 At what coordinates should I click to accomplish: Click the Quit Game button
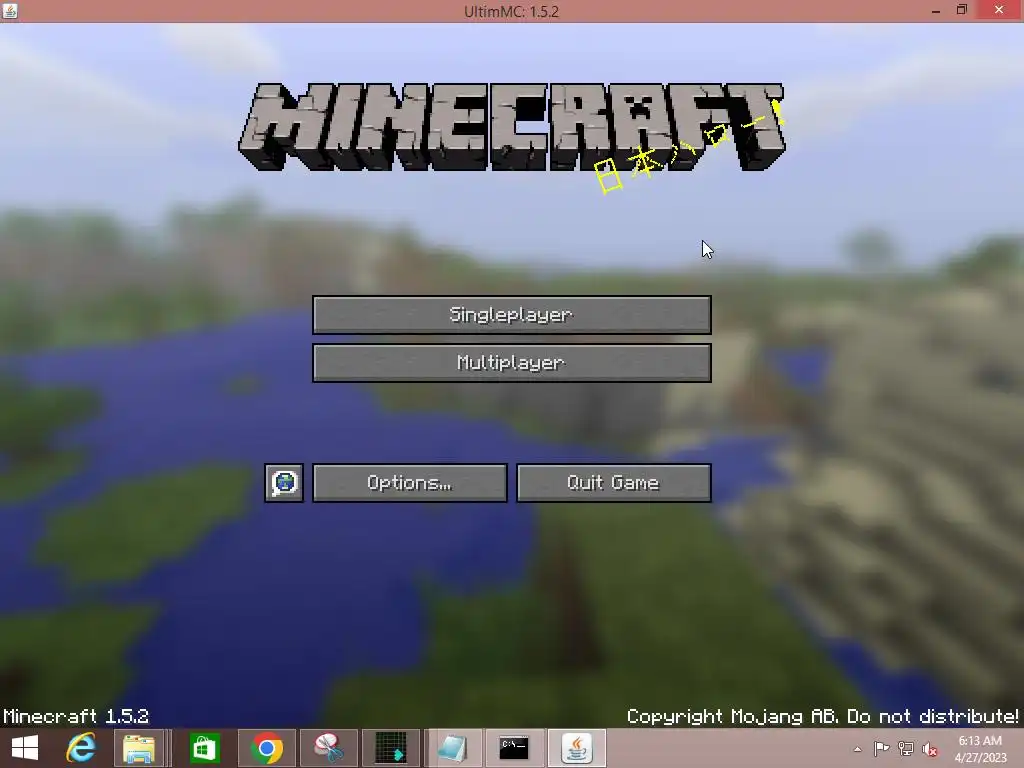point(614,483)
